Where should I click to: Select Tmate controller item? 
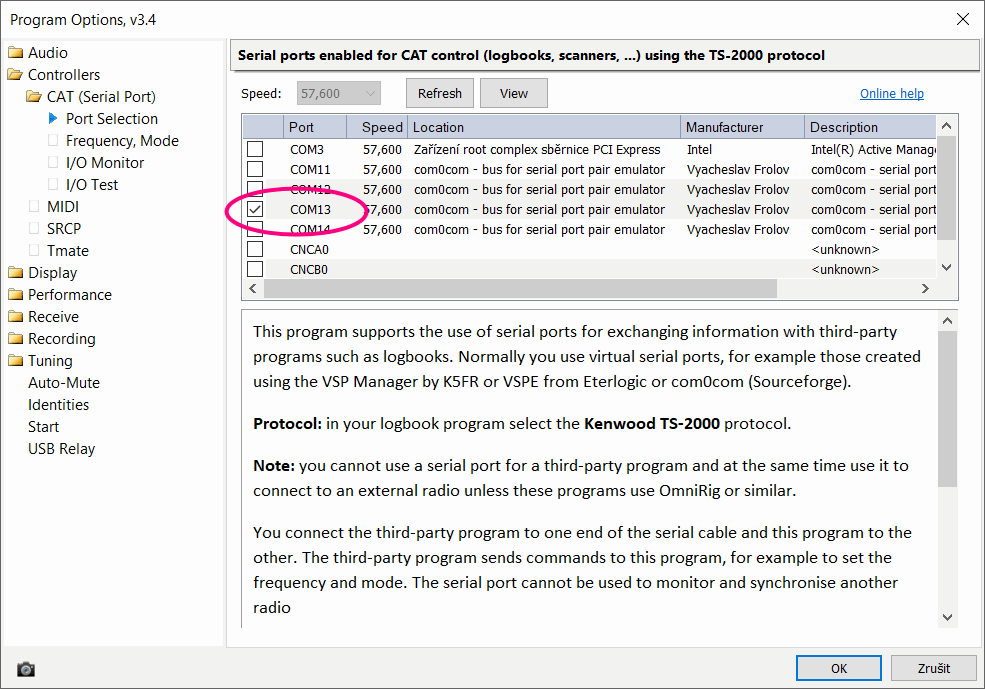[68, 251]
